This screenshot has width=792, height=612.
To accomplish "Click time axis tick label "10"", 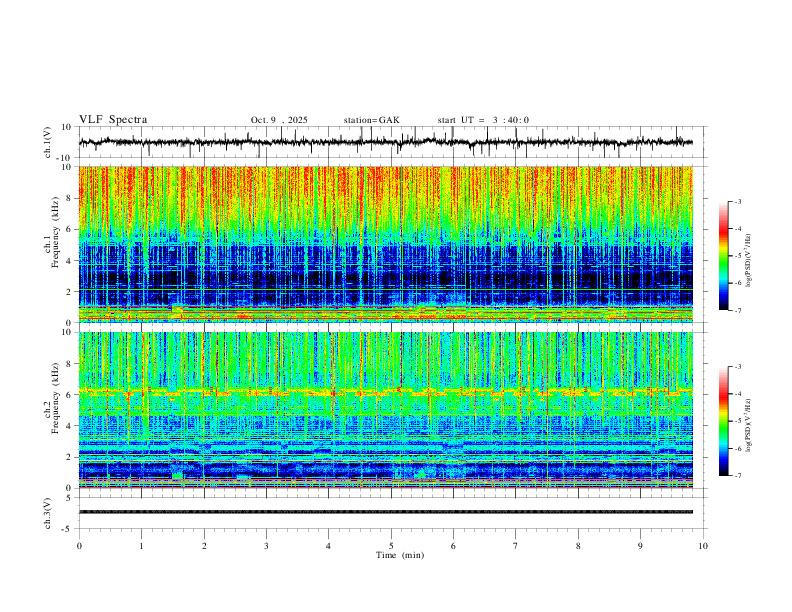I will (x=703, y=546).
